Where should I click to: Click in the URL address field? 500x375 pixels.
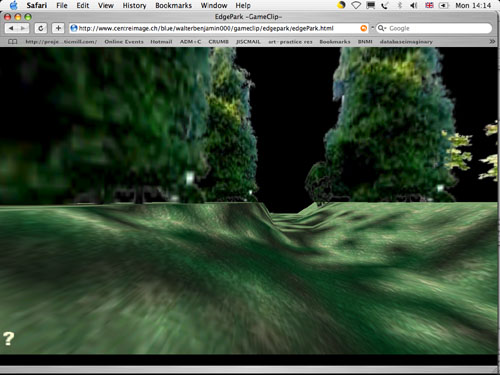click(219, 28)
